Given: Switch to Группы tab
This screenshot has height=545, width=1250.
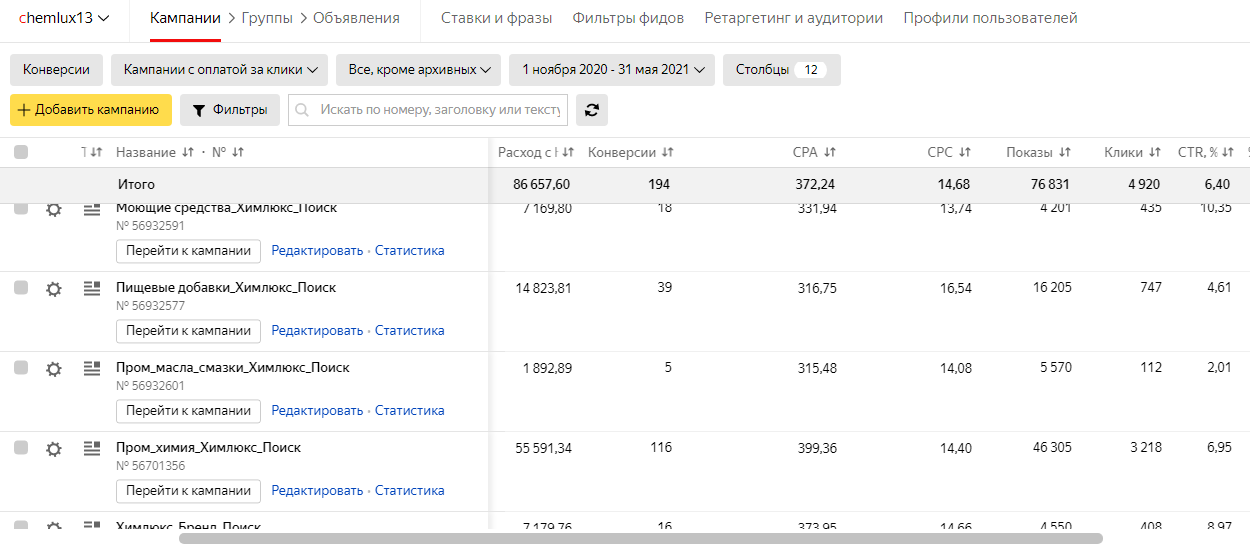Looking at the screenshot, I should coord(268,18).
